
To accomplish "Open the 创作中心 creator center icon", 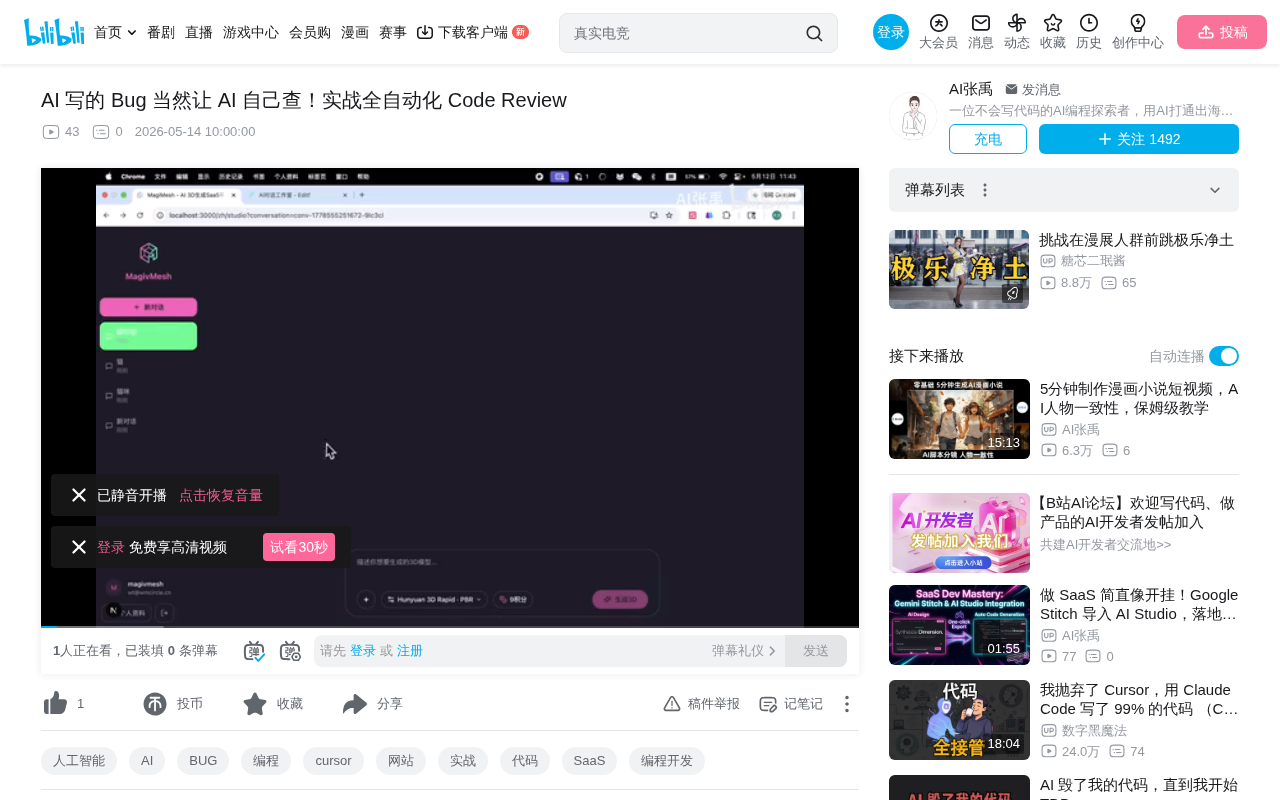I will point(1138,32).
